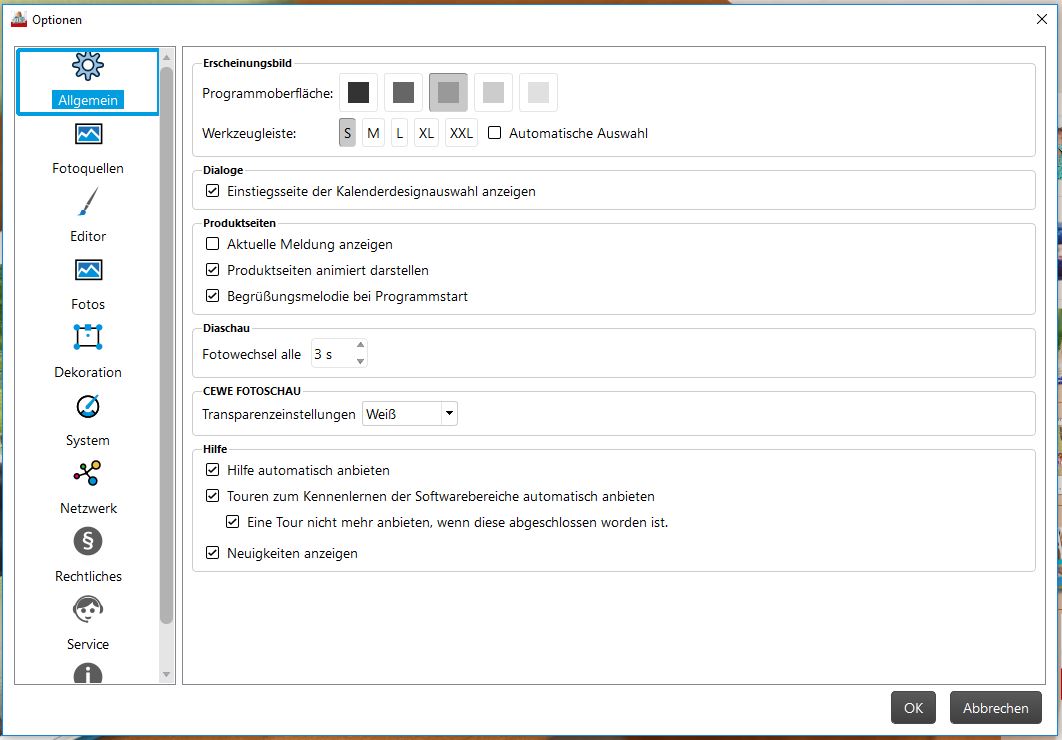Set toolbar size to XXL

click(461, 133)
